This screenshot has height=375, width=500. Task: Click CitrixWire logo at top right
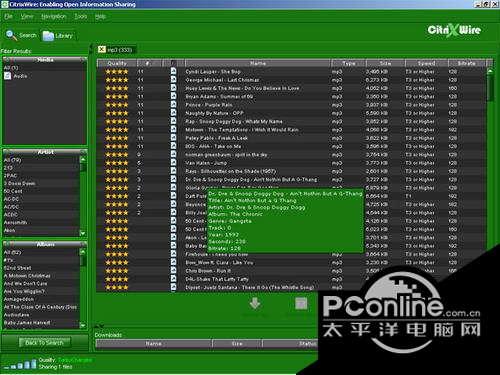(454, 30)
